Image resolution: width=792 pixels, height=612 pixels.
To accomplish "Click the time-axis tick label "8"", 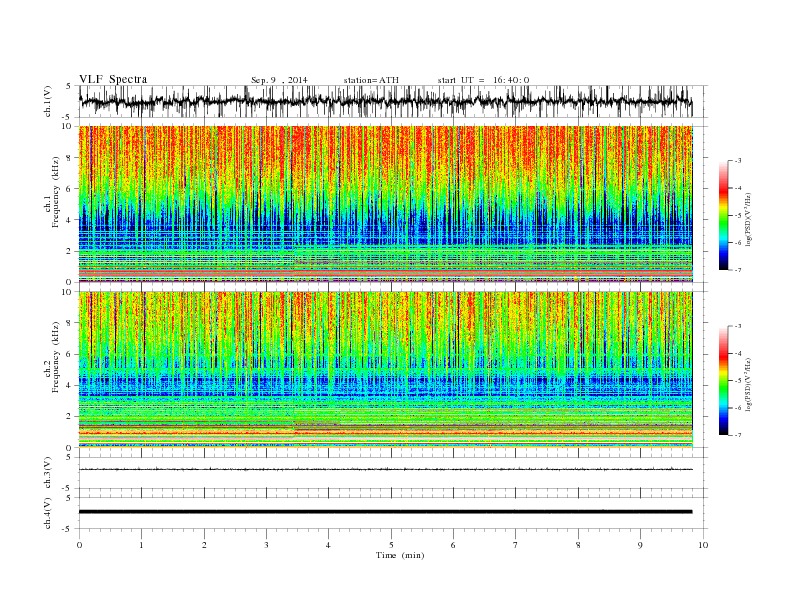I will point(578,545).
